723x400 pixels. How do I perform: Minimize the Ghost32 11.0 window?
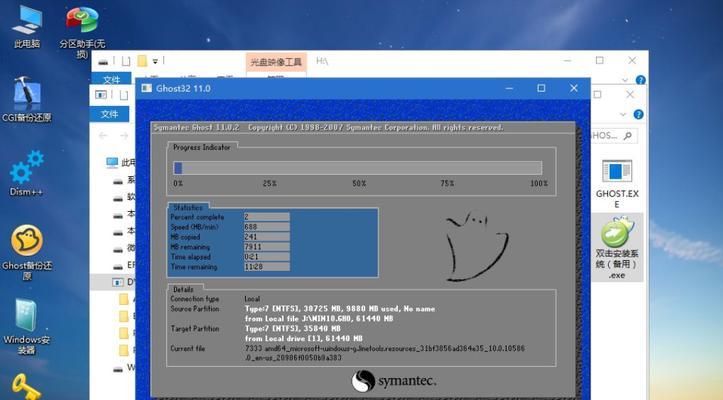(x=509, y=88)
